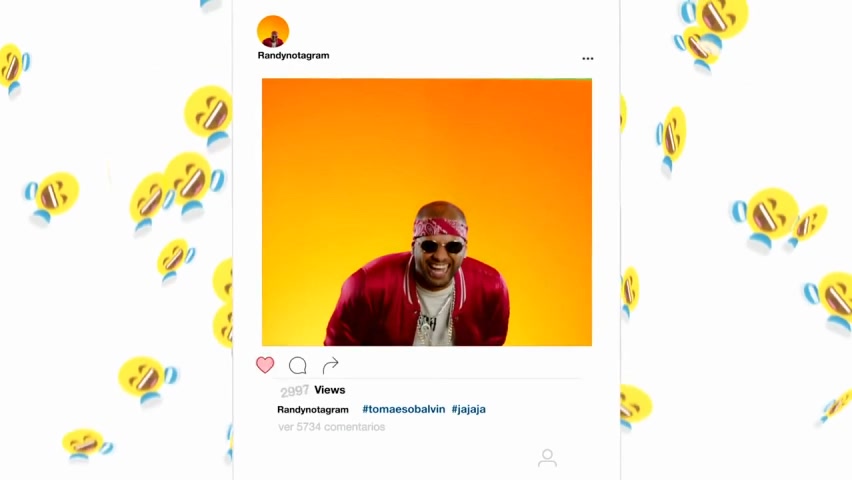Screen dimensions: 852x480
Task: Click the narrow tilted emoji right of the photo top
Action: (x=672, y=139)
